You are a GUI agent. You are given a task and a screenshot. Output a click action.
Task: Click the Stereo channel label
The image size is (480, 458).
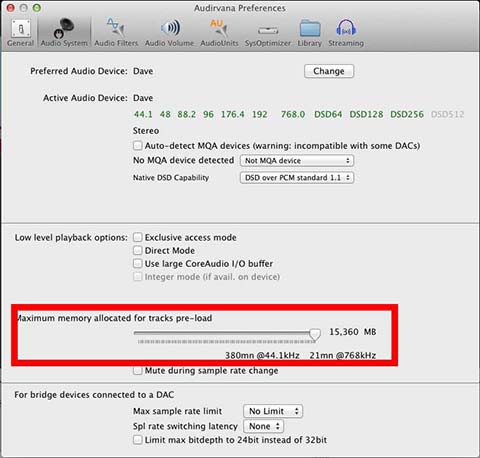pyautogui.click(x=146, y=131)
